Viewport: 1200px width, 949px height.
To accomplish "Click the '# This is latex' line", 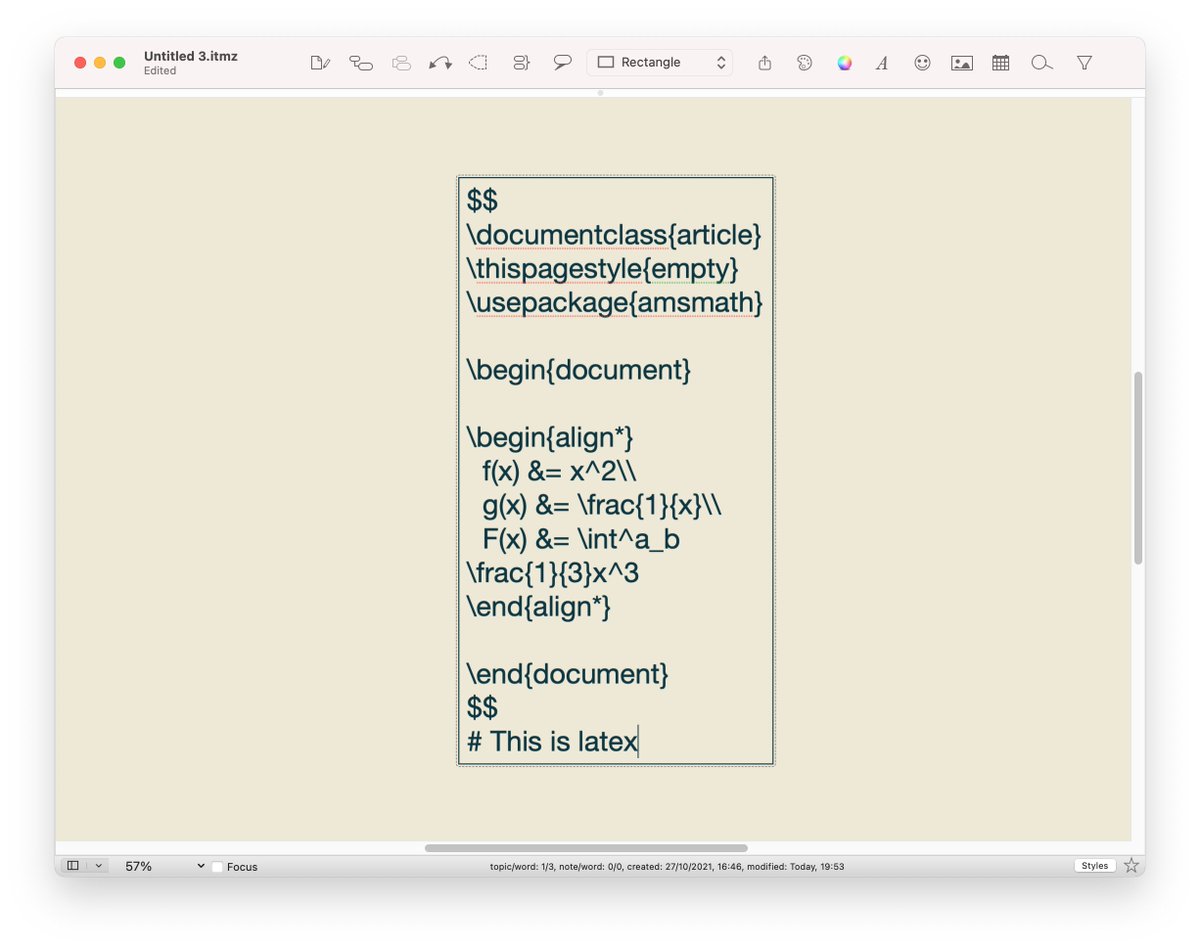I will pos(552,741).
